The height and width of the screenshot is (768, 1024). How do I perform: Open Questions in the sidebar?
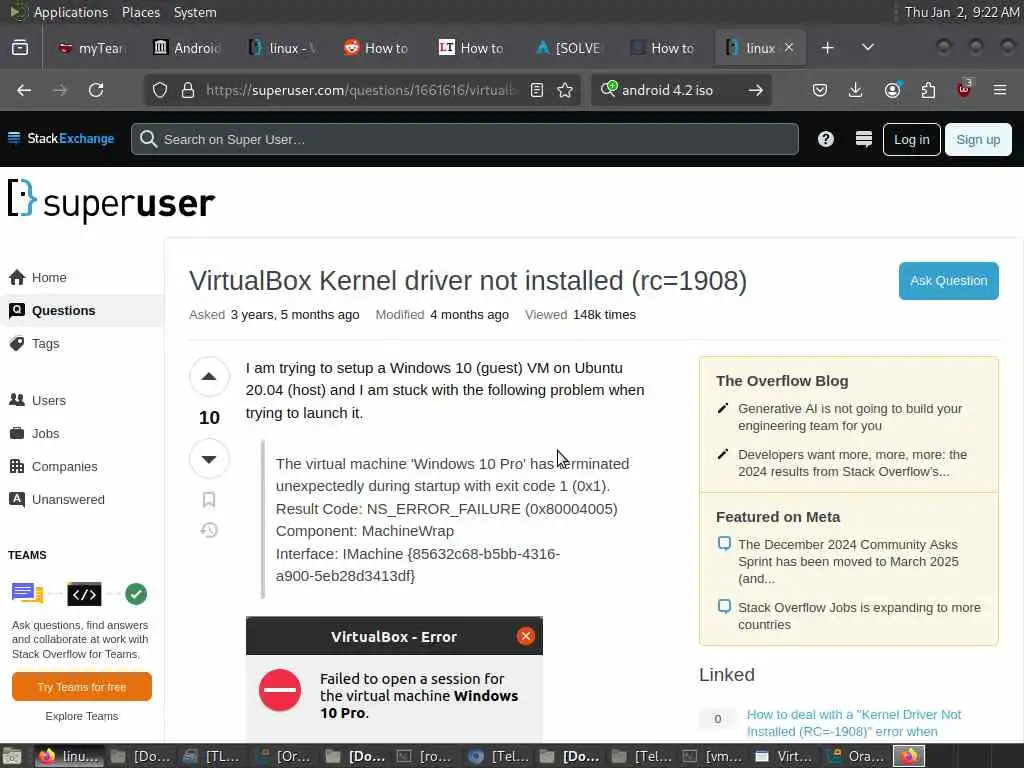[82, 310]
